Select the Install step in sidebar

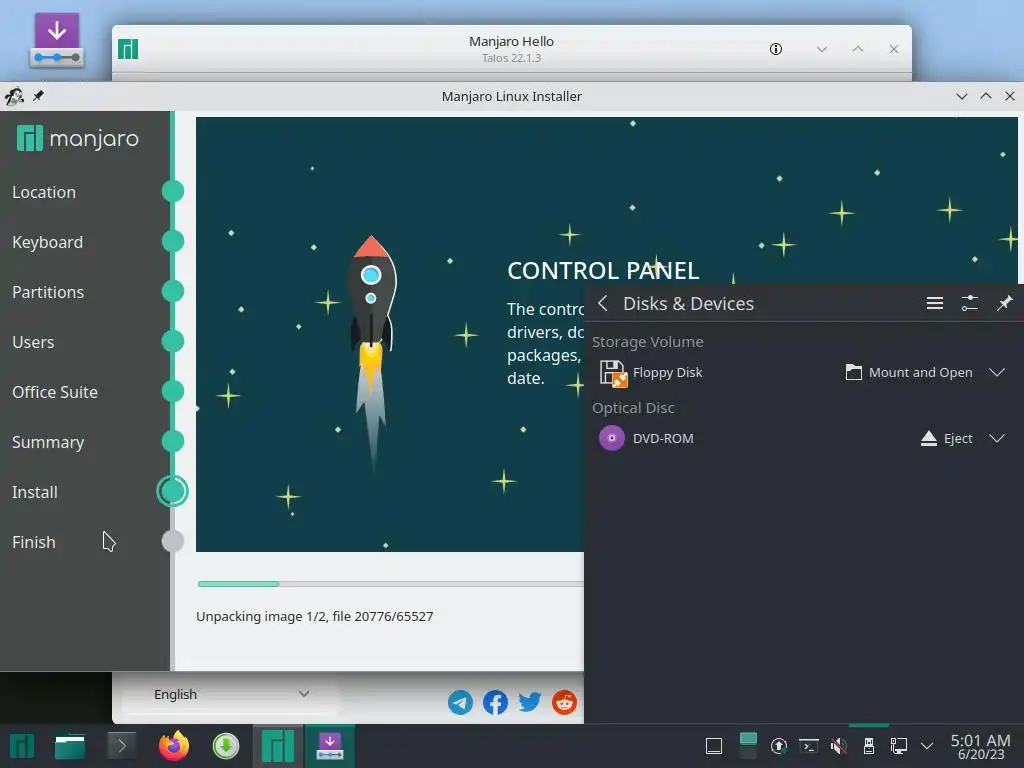pyautogui.click(x=35, y=492)
